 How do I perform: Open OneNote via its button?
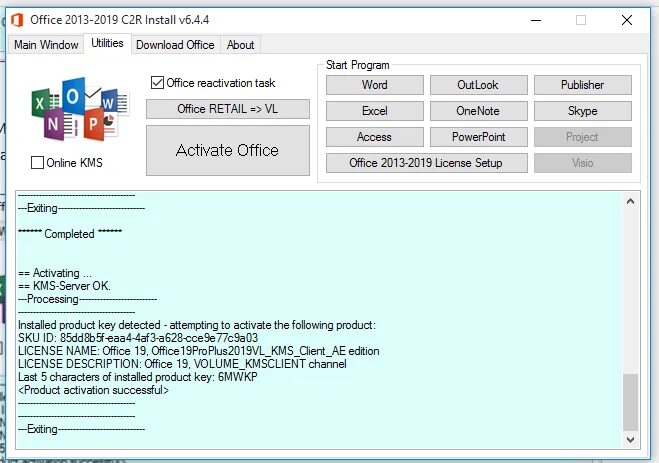tap(478, 111)
